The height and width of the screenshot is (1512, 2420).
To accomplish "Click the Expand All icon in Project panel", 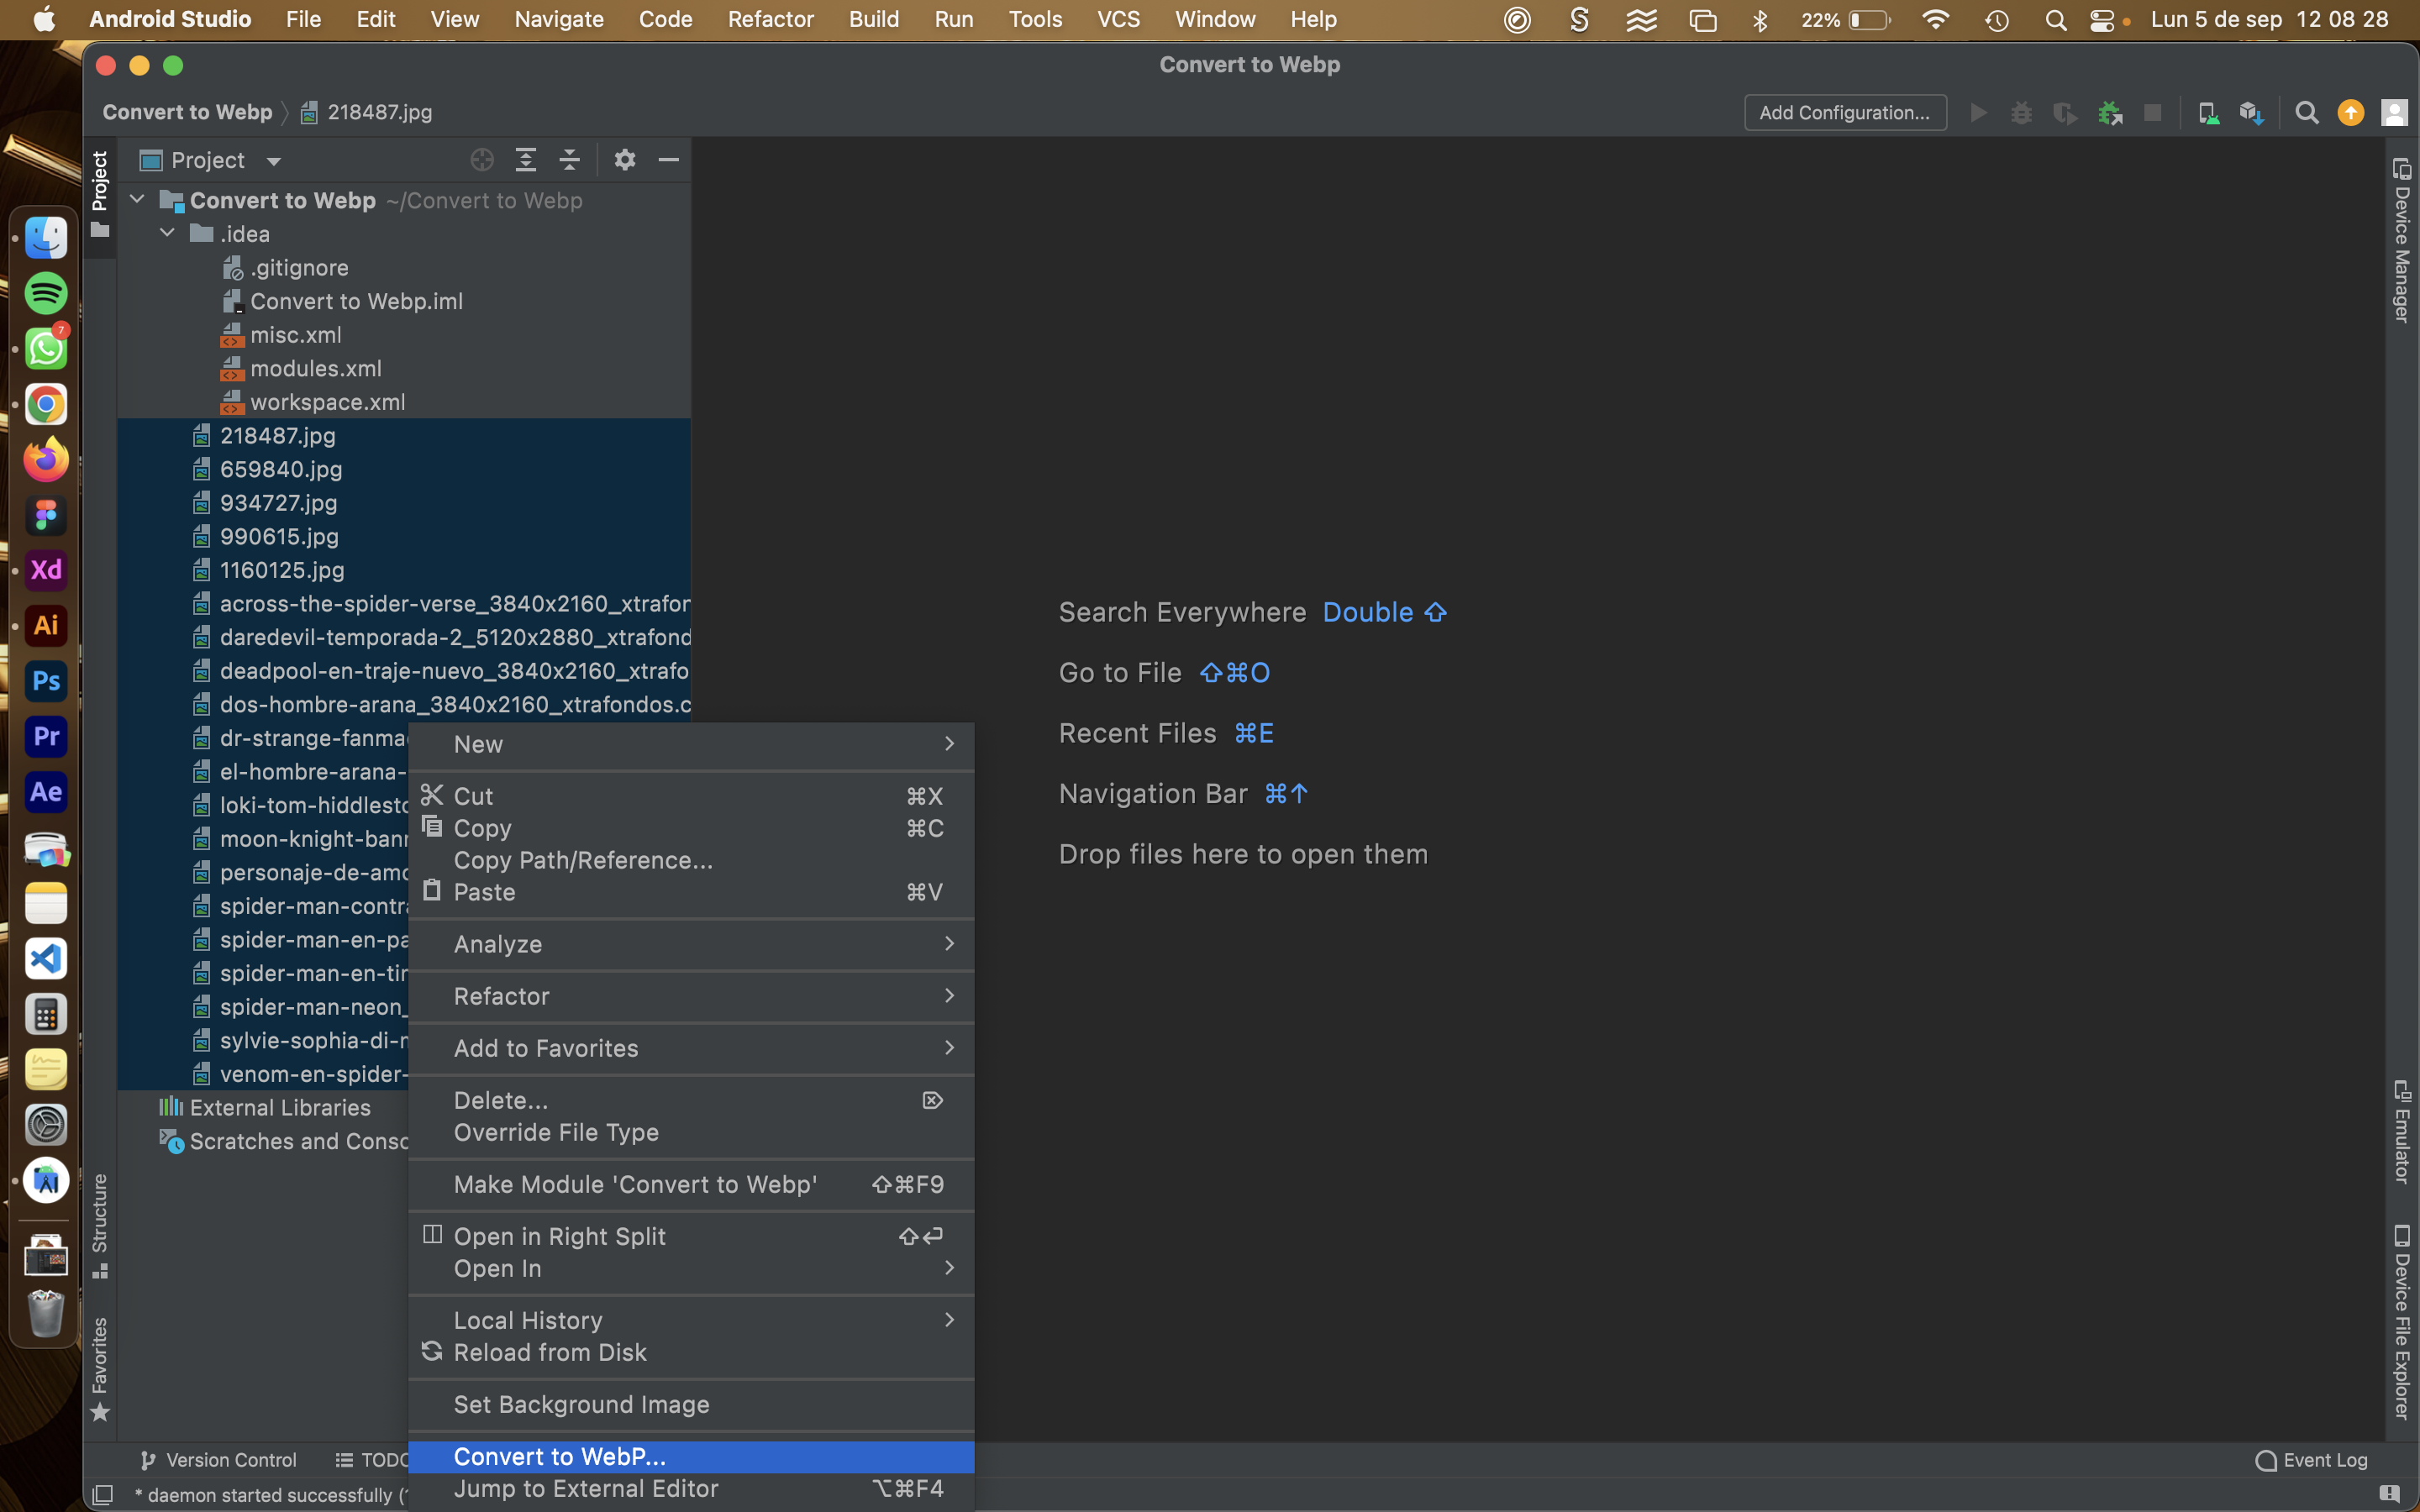I will [526, 160].
